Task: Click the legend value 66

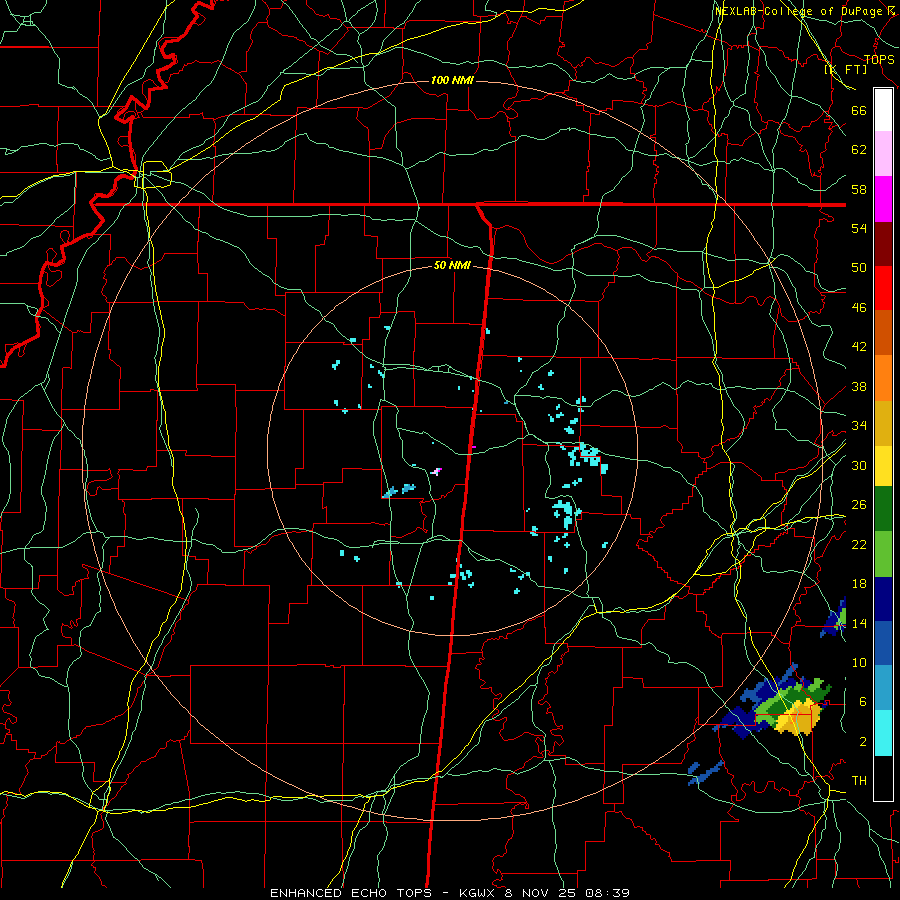Action: click(859, 111)
